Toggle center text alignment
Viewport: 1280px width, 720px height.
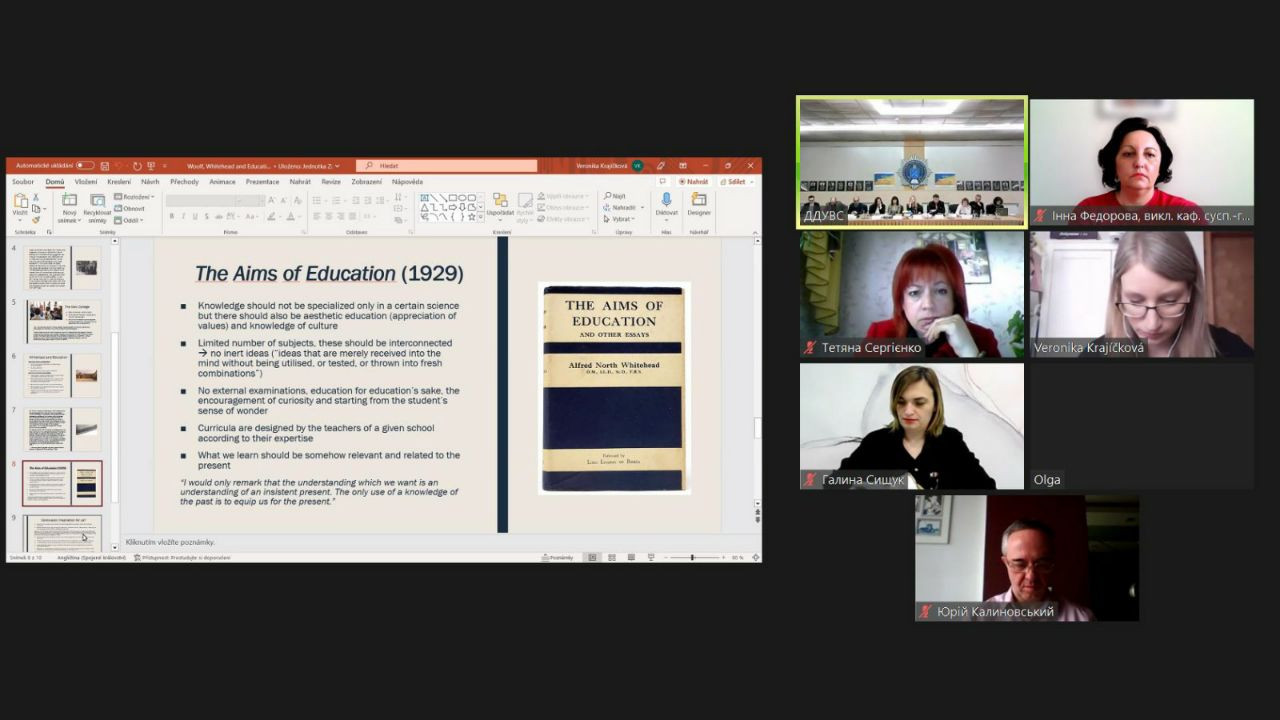point(328,216)
